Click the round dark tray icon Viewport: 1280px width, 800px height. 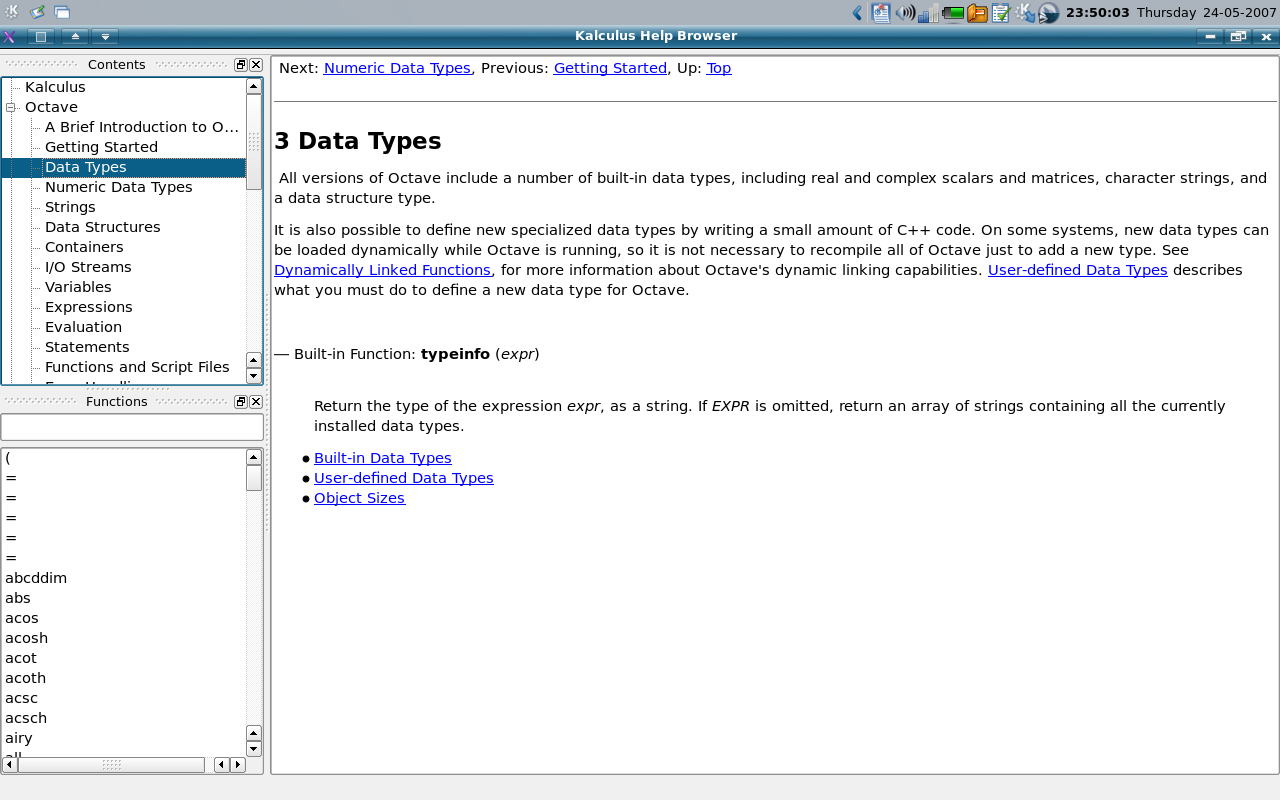[1048, 13]
